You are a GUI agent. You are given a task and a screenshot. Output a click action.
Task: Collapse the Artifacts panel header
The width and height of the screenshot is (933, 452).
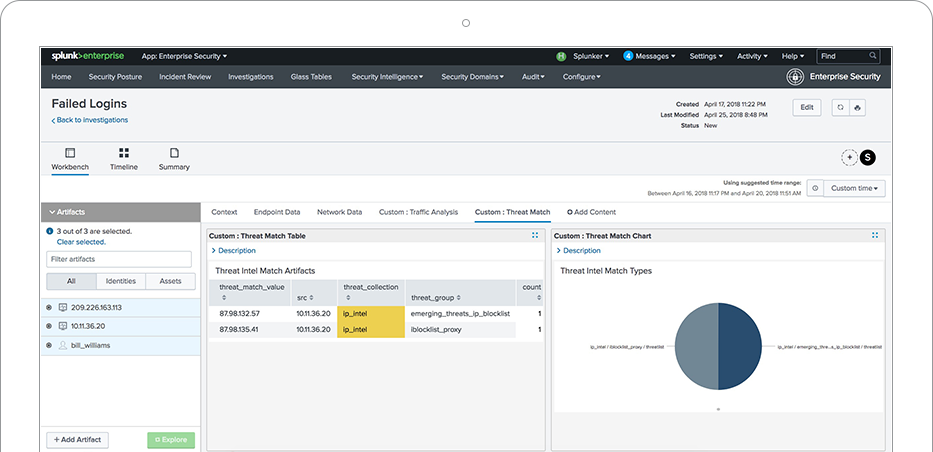pos(121,212)
